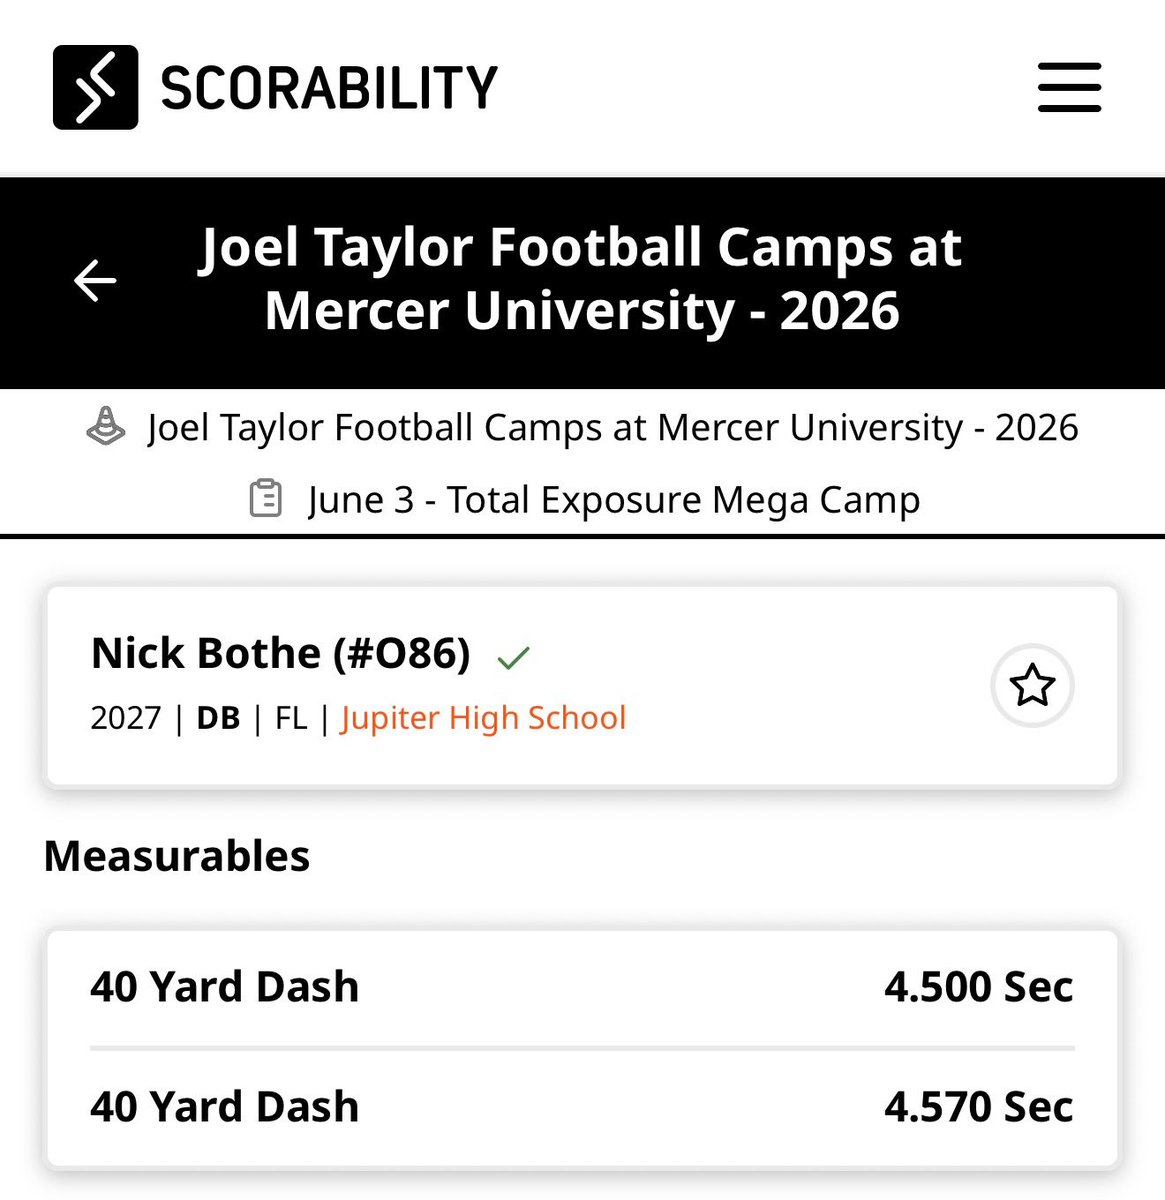Select the first 40 Yard Dash row

click(582, 987)
